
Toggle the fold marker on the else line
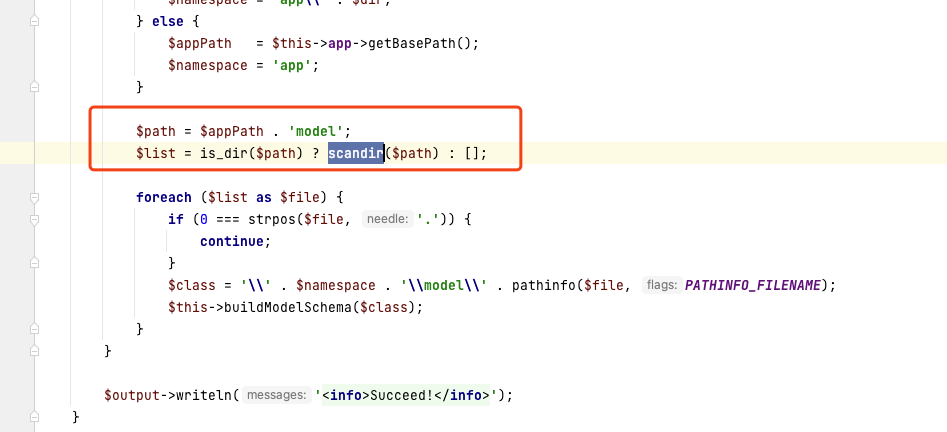[x=34, y=21]
